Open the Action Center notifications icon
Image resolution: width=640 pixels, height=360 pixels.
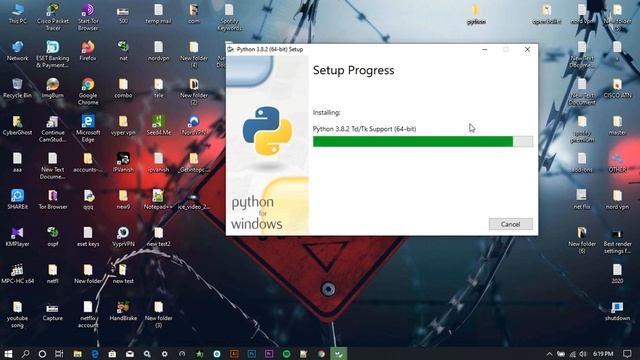[627, 354]
